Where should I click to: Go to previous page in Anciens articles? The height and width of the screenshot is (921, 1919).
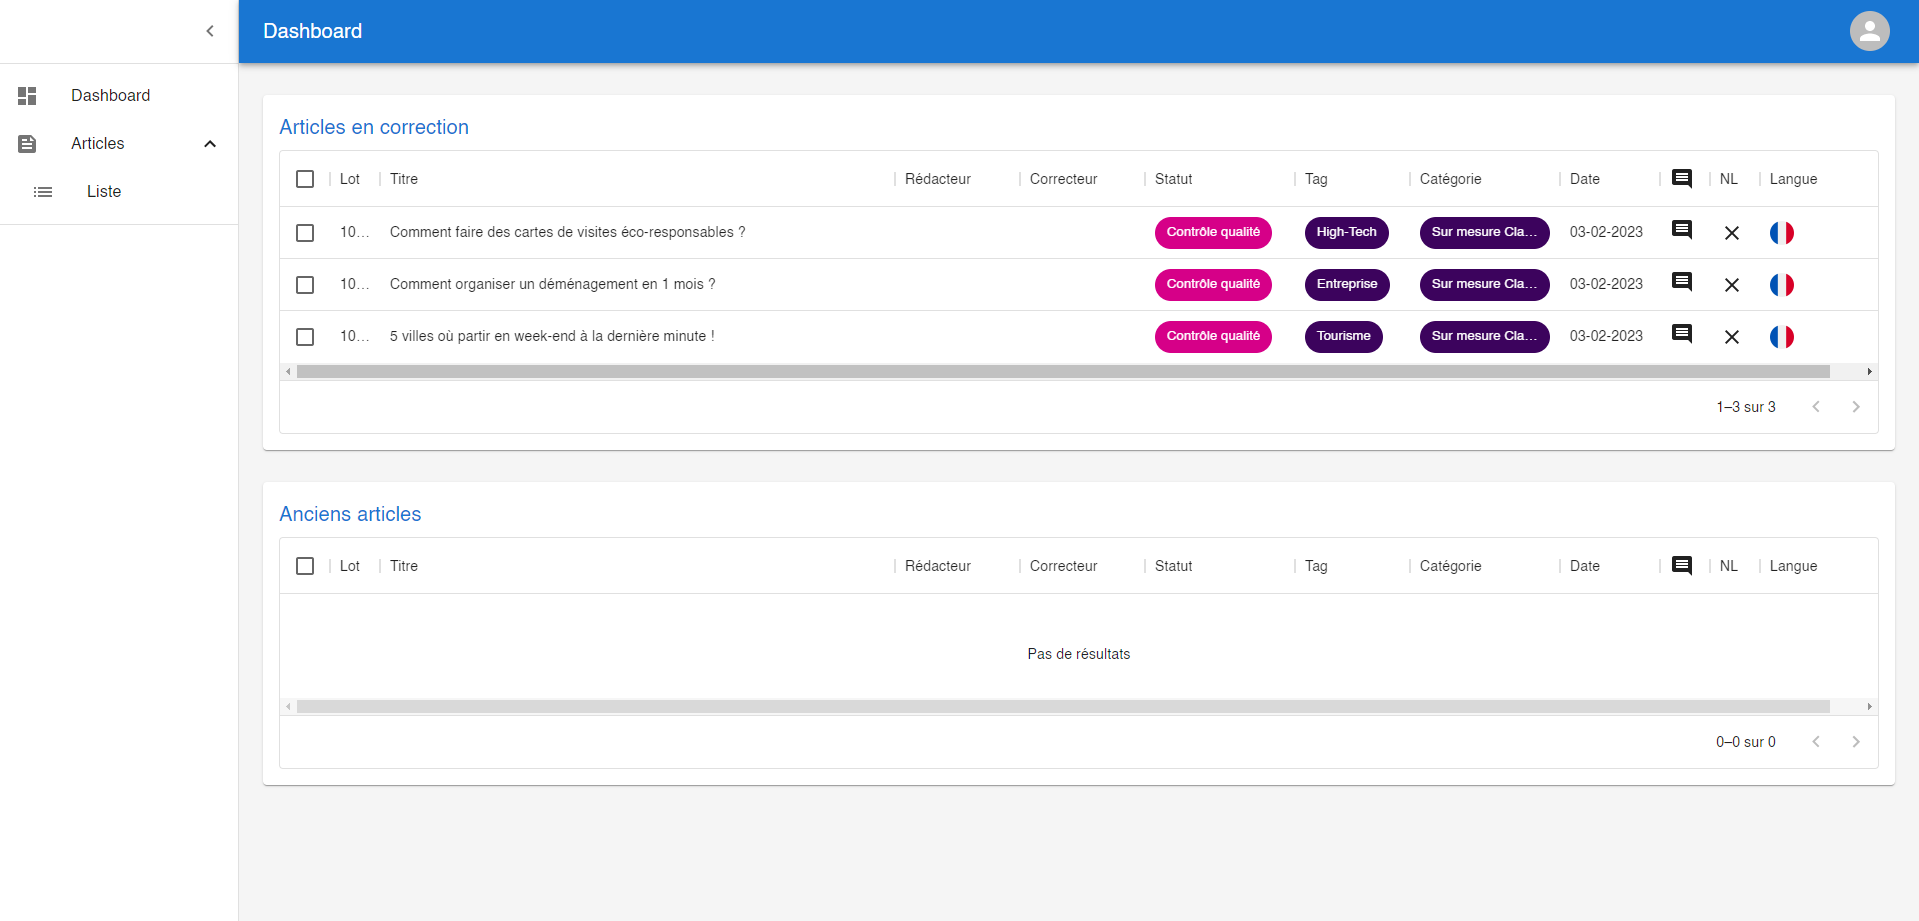click(1816, 742)
